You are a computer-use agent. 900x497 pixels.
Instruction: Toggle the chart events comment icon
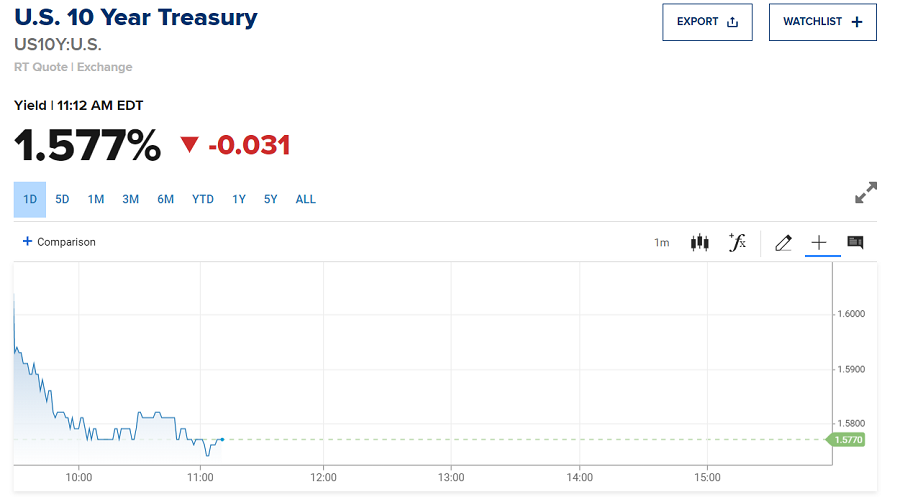click(x=855, y=242)
